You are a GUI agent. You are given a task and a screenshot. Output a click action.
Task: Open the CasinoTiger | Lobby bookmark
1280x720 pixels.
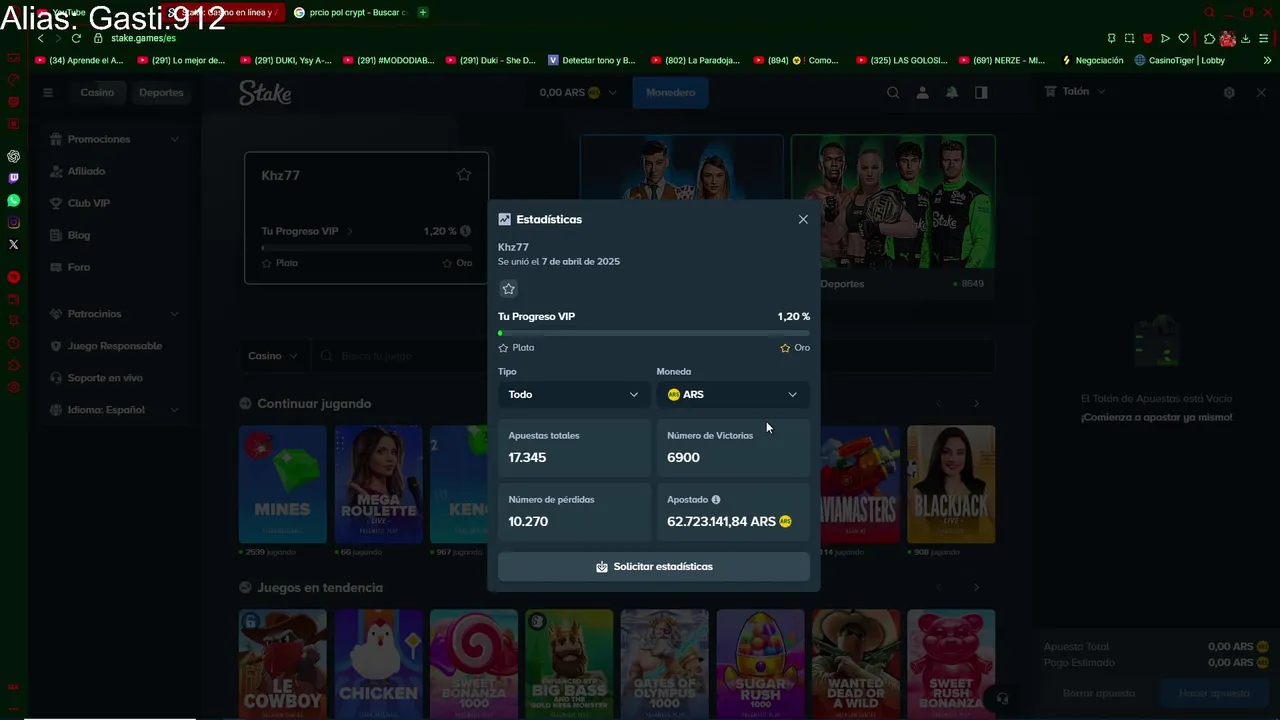pos(1180,60)
